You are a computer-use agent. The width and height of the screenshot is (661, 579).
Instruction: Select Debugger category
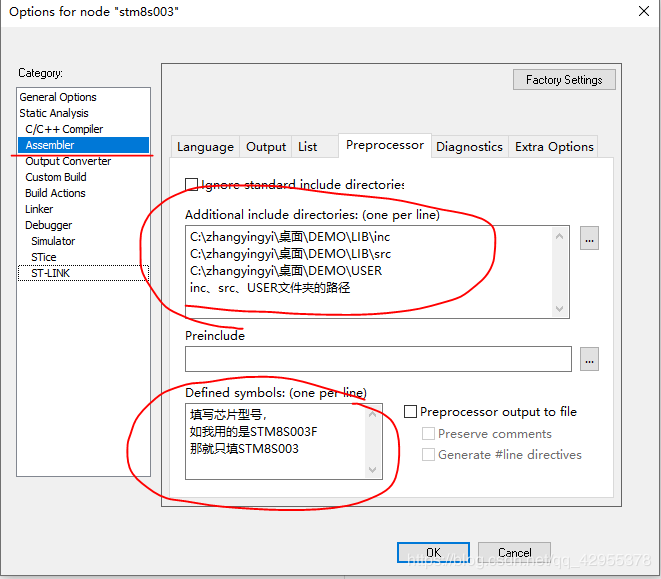point(48,225)
